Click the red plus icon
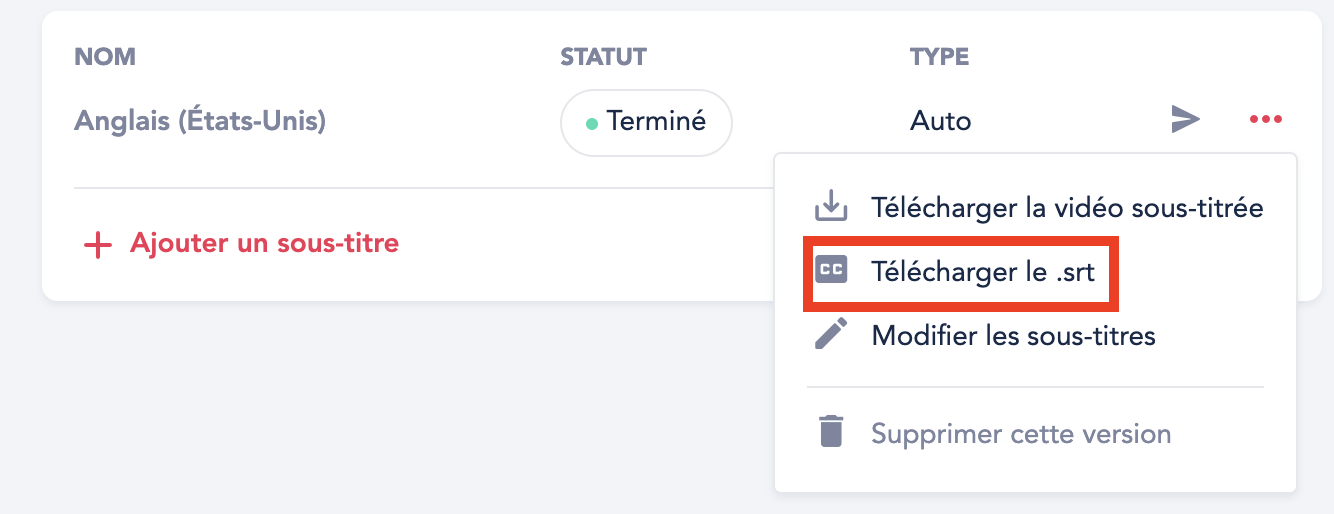This screenshot has width=1334, height=514. pyautogui.click(x=97, y=244)
